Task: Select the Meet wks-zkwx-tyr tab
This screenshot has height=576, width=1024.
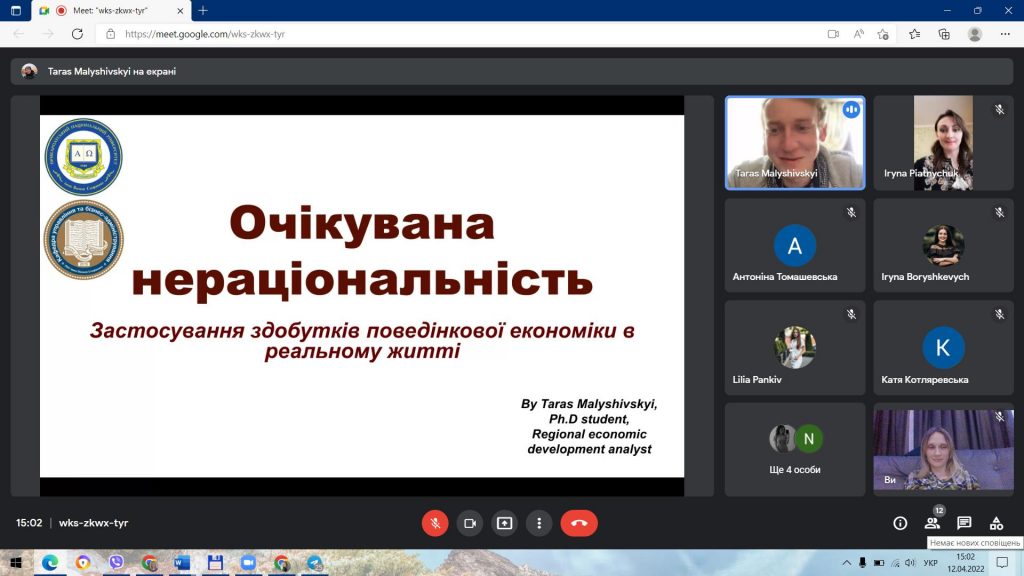Action: click(111, 10)
